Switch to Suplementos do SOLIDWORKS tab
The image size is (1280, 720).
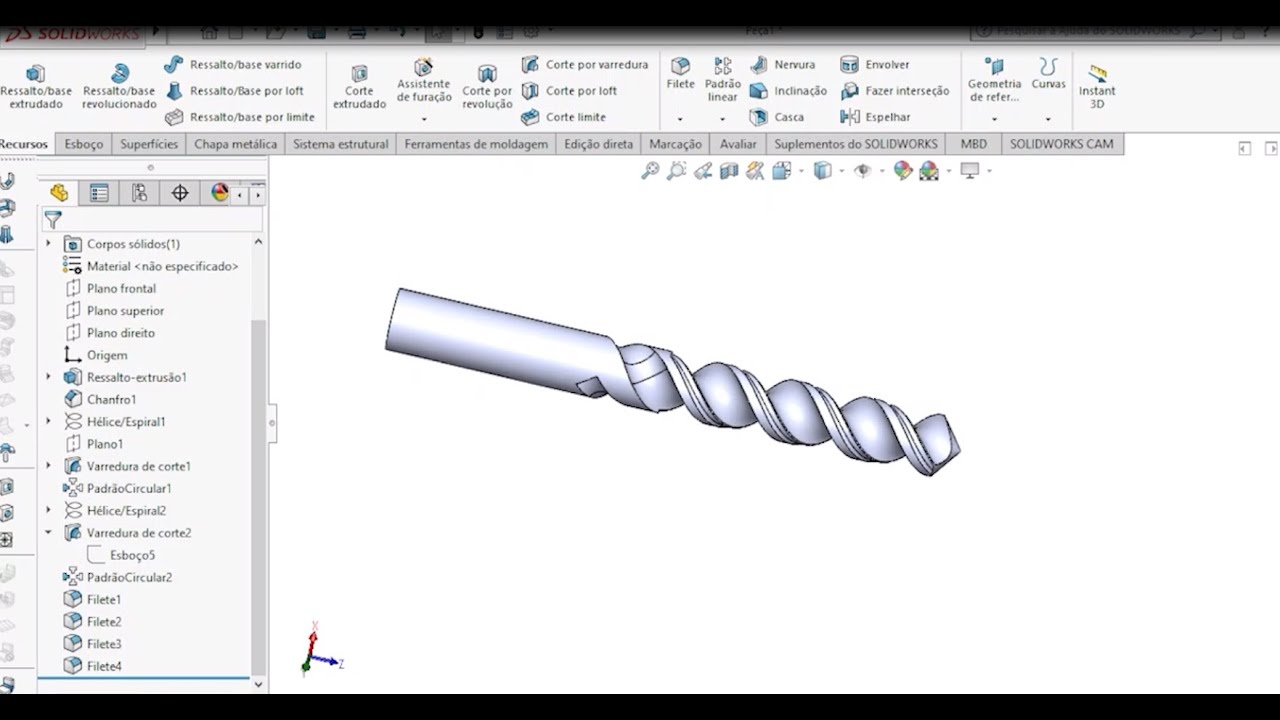(x=856, y=144)
